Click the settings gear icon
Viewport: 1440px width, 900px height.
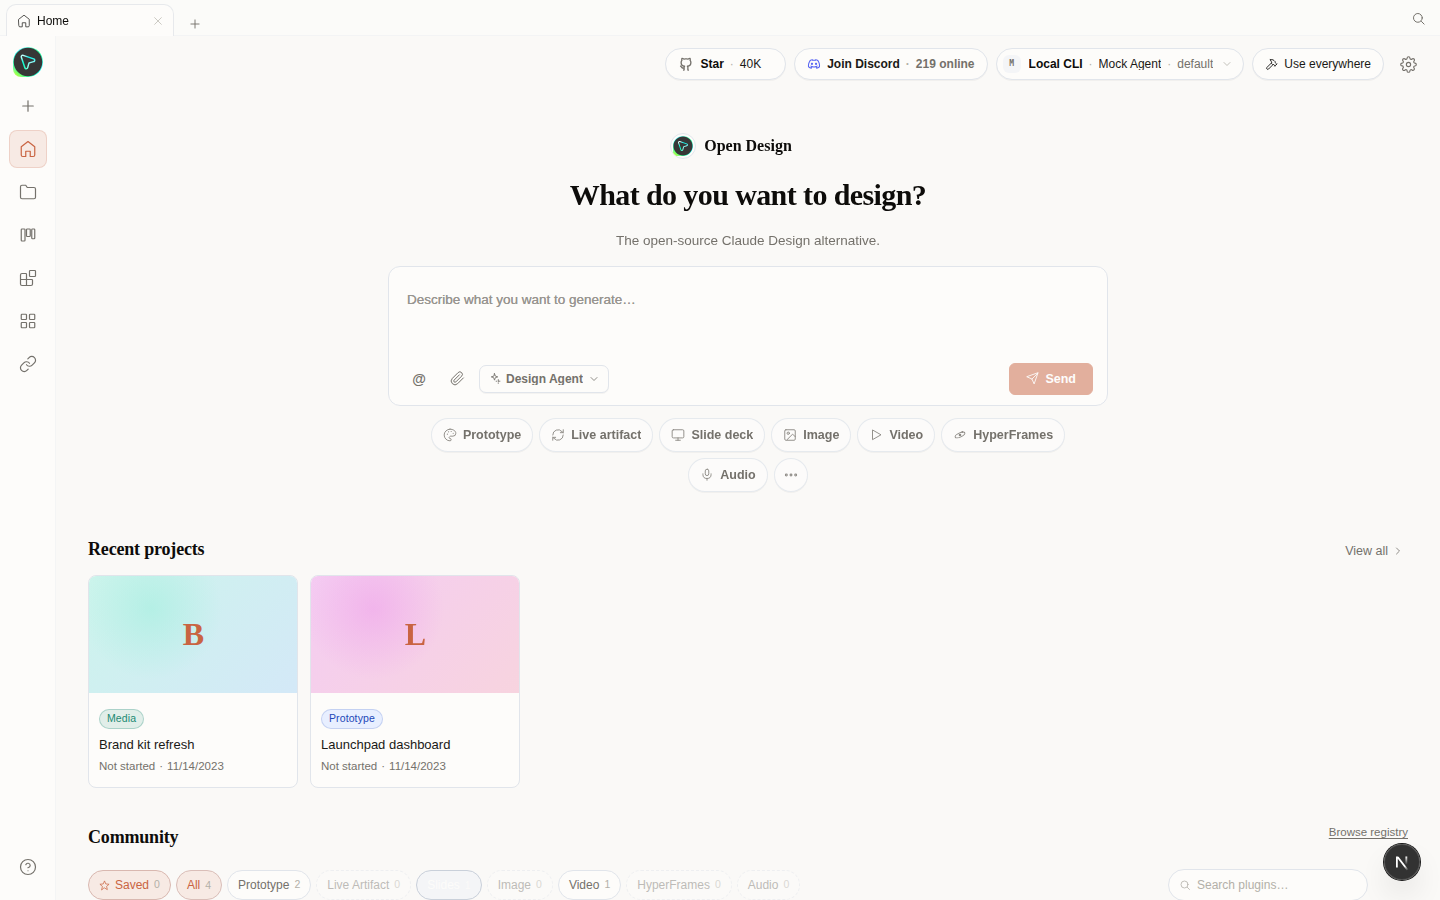(x=1408, y=64)
